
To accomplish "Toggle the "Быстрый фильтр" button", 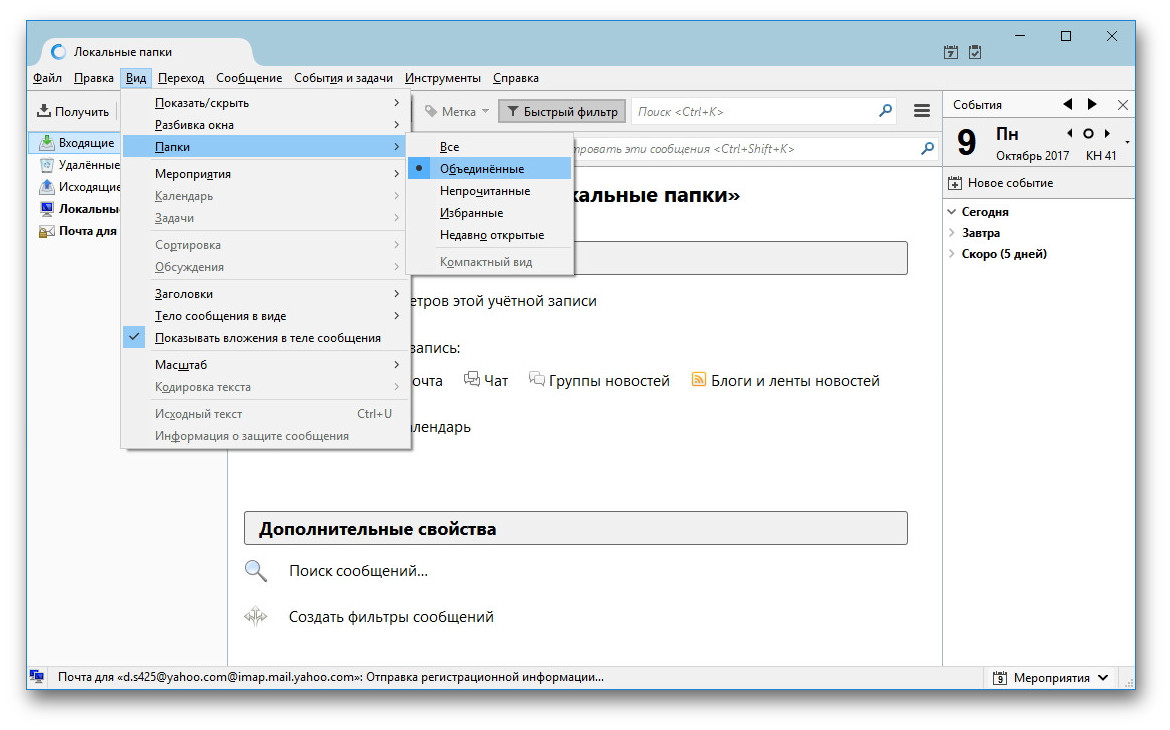I will point(562,112).
